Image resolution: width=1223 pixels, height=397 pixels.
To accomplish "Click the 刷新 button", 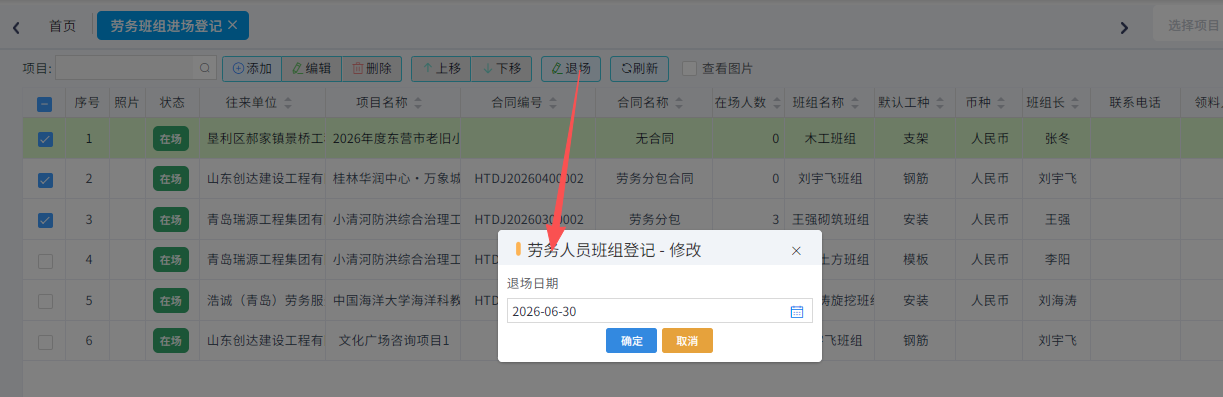I will pyautogui.click(x=639, y=69).
